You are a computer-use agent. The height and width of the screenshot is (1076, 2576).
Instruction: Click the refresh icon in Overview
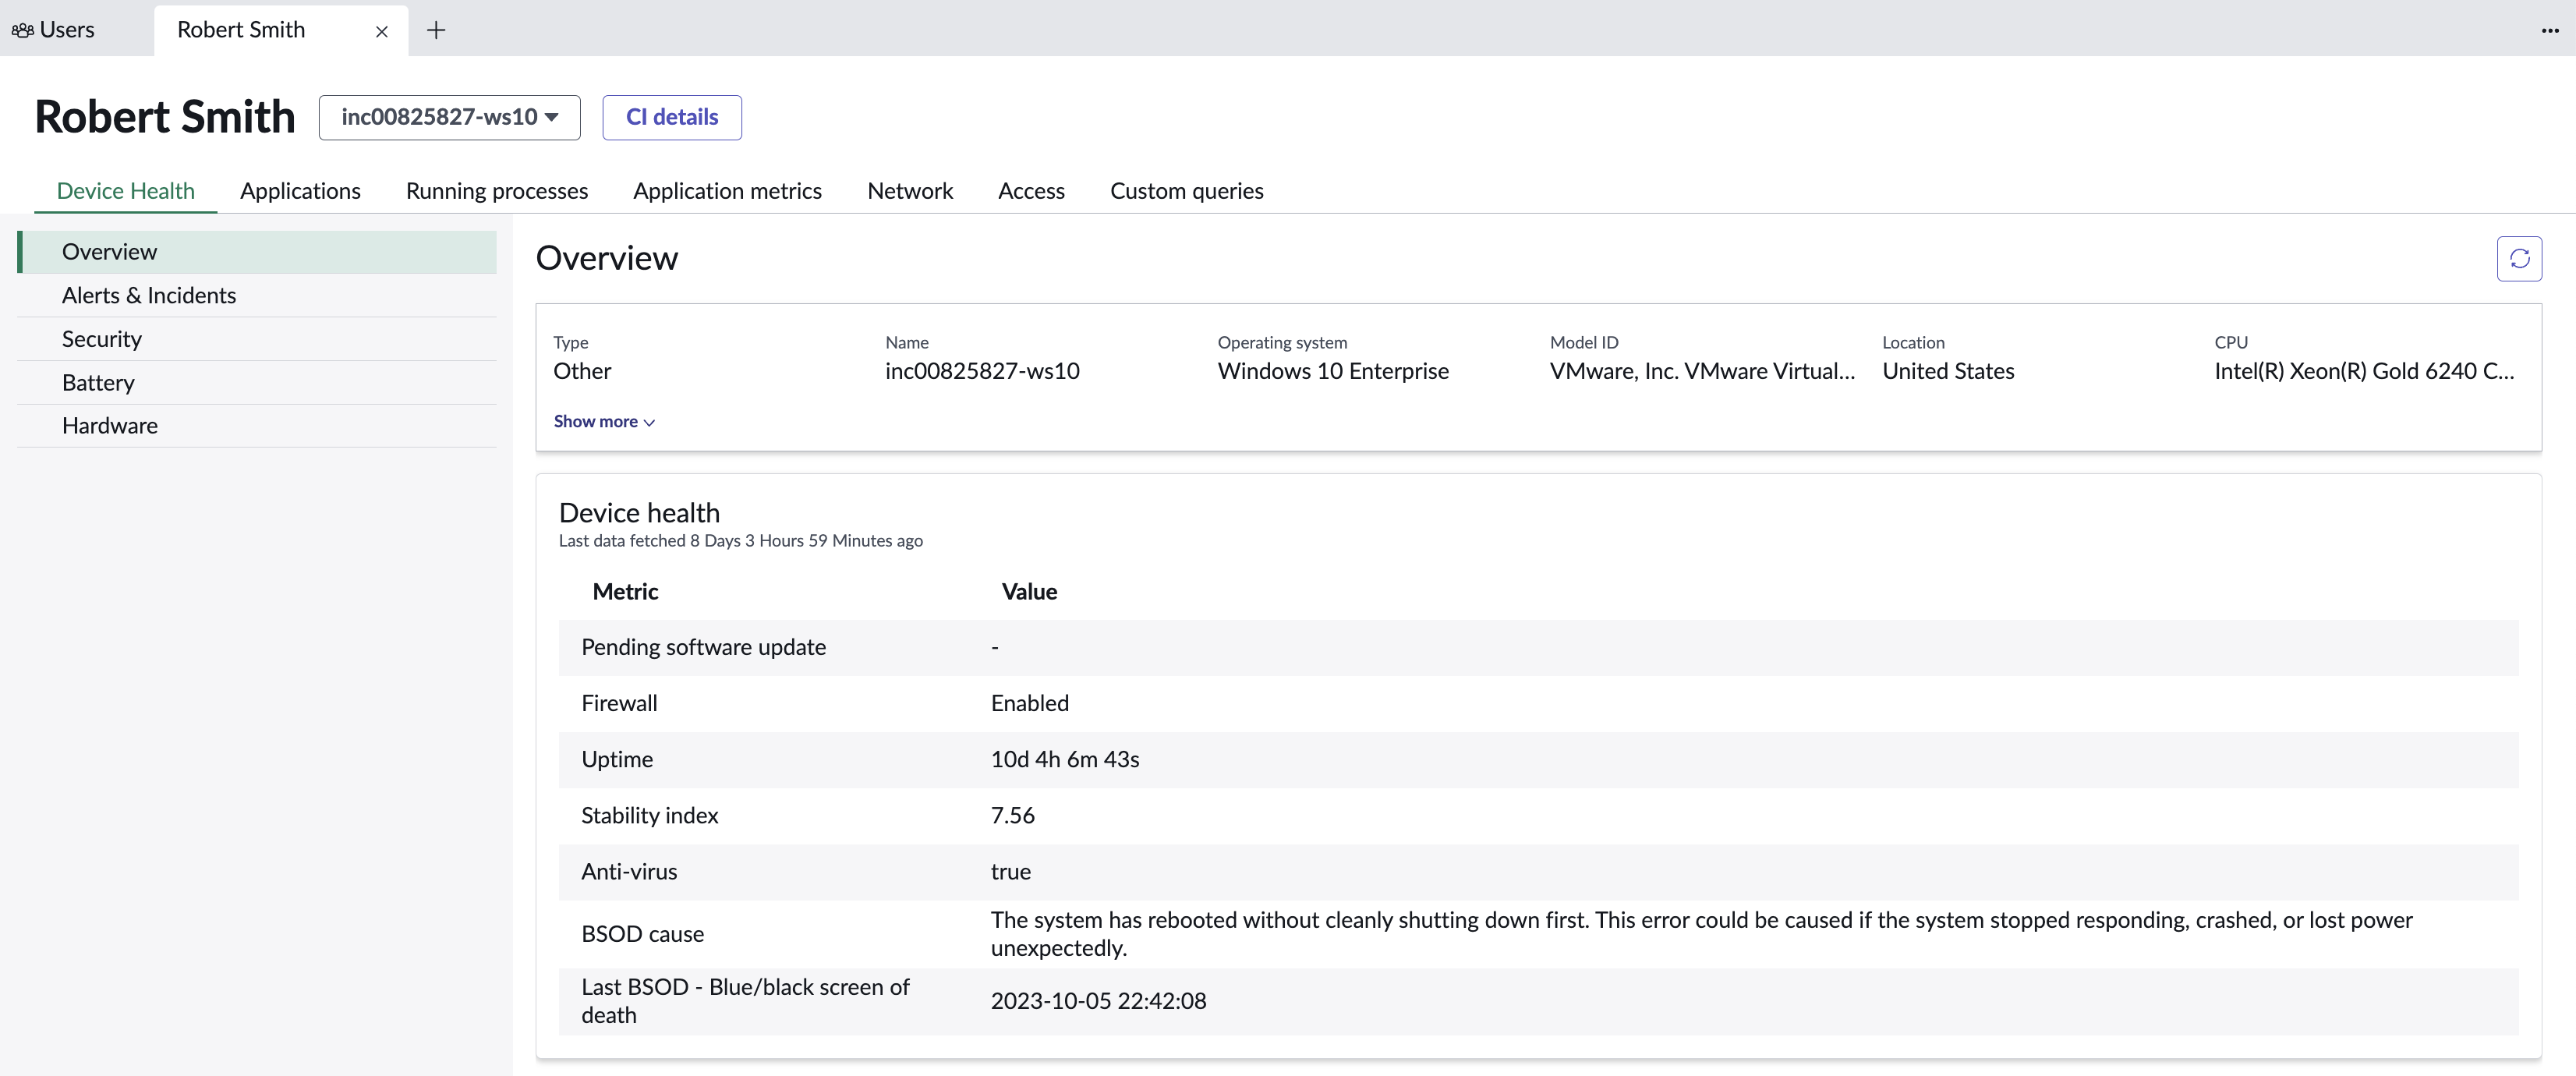coord(2519,259)
